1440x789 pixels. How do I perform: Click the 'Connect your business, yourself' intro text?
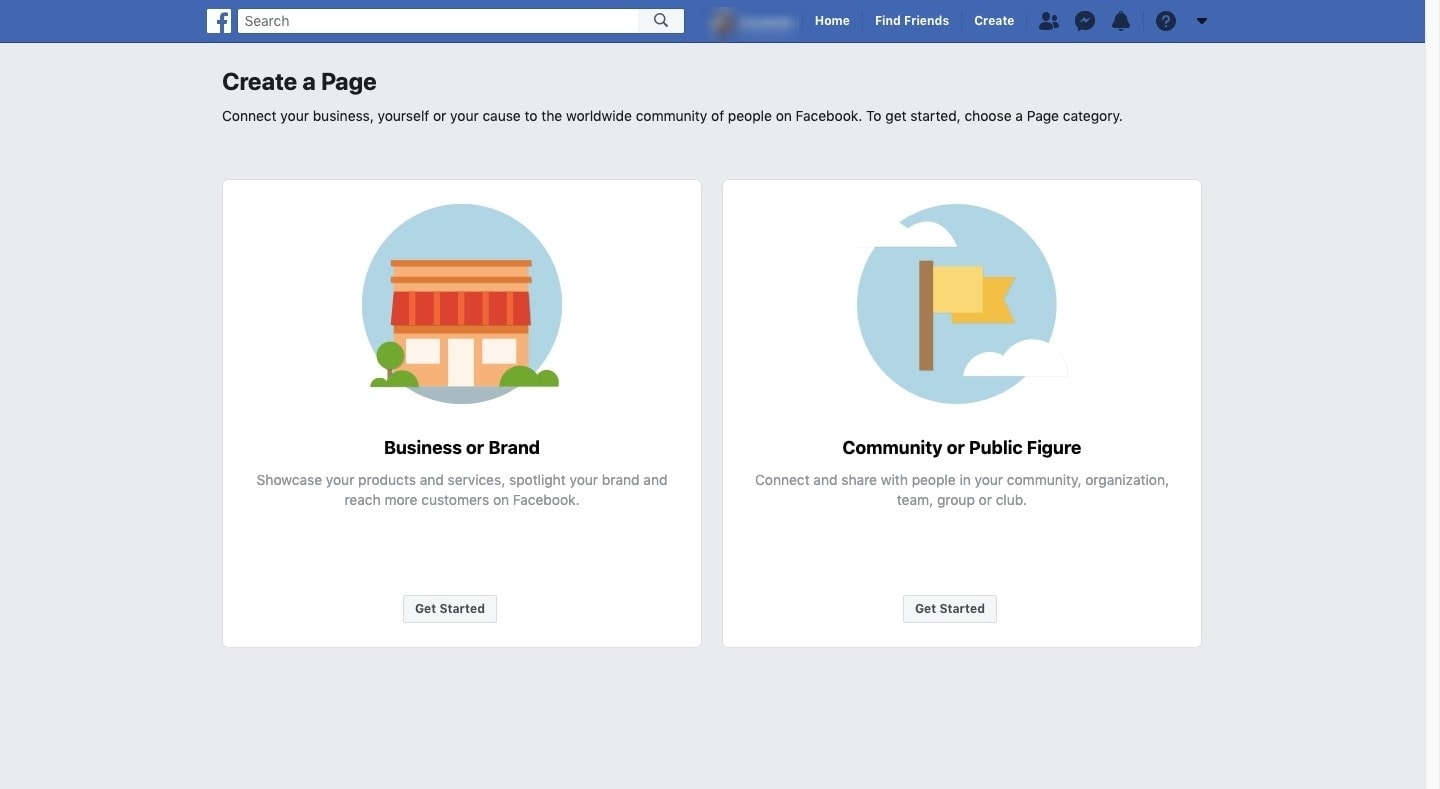672,116
